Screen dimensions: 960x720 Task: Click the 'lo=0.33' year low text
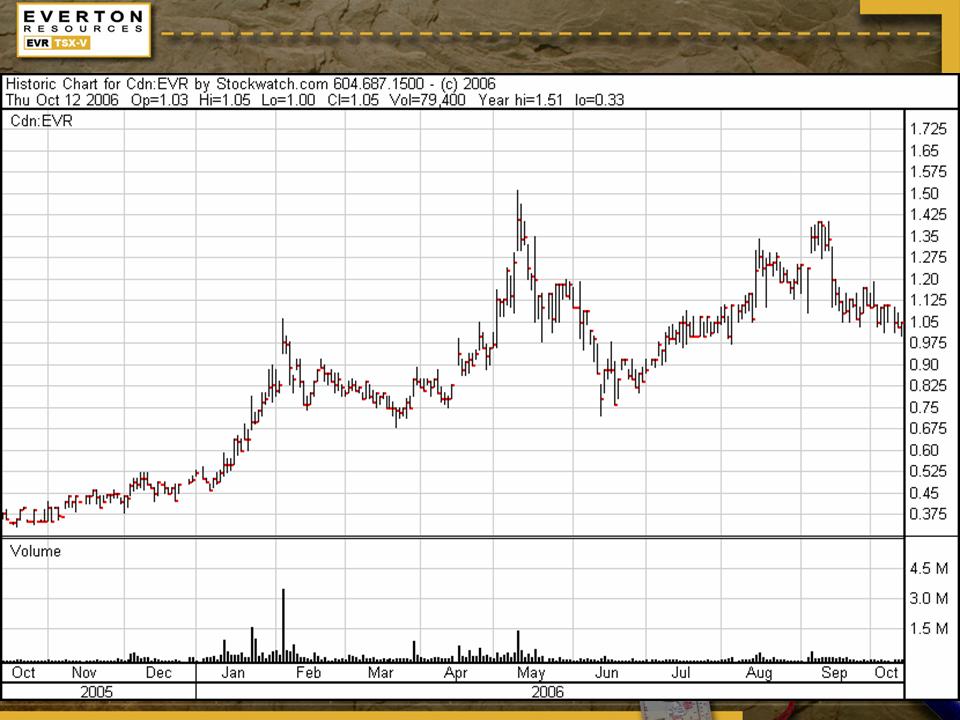pos(599,100)
